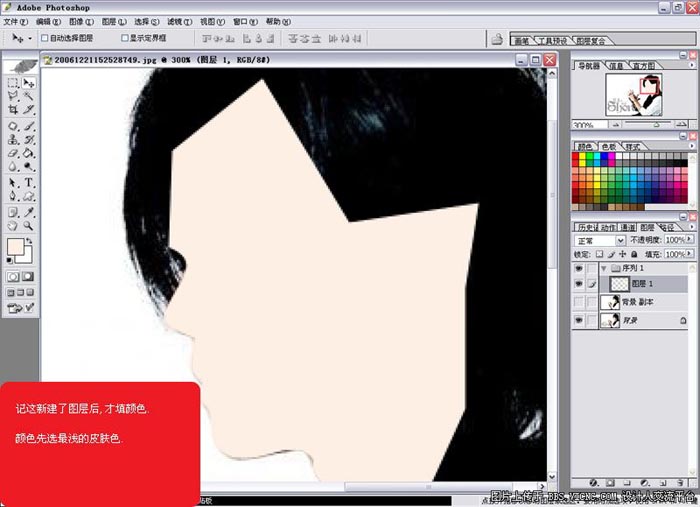The height and width of the screenshot is (507, 700).
Task: Hide the 背景 layer using its eye icon
Action: (x=579, y=320)
